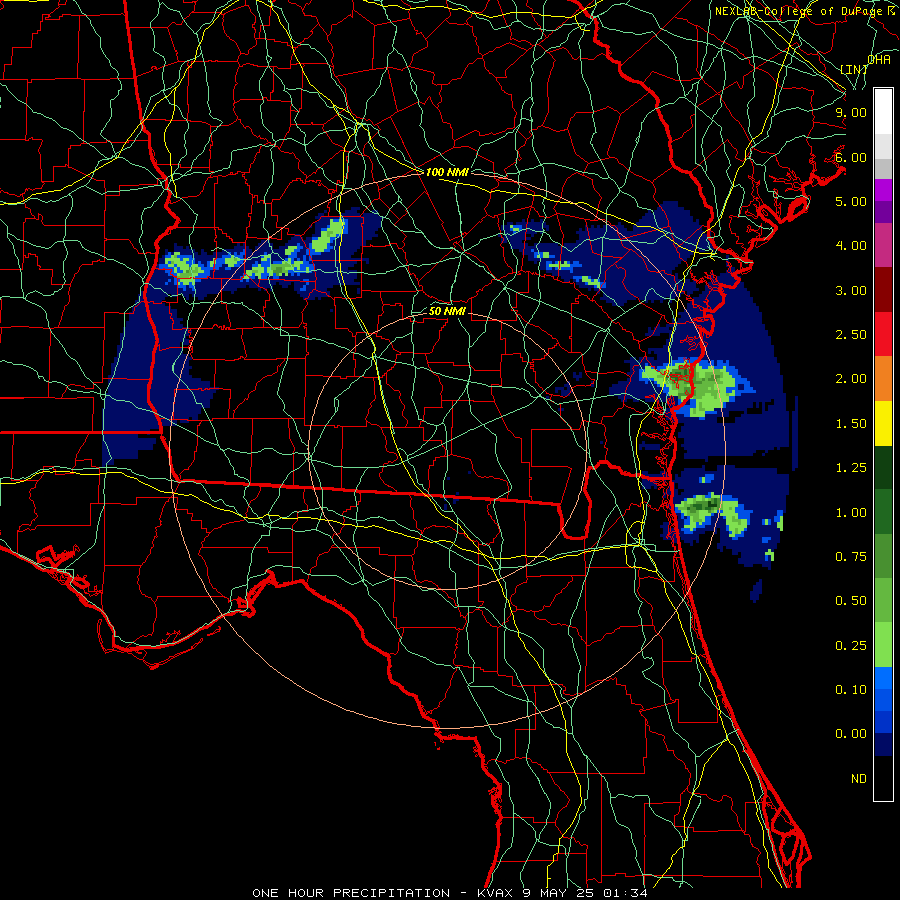Click the 0.25 legend value label
900x900 pixels.
851,646
